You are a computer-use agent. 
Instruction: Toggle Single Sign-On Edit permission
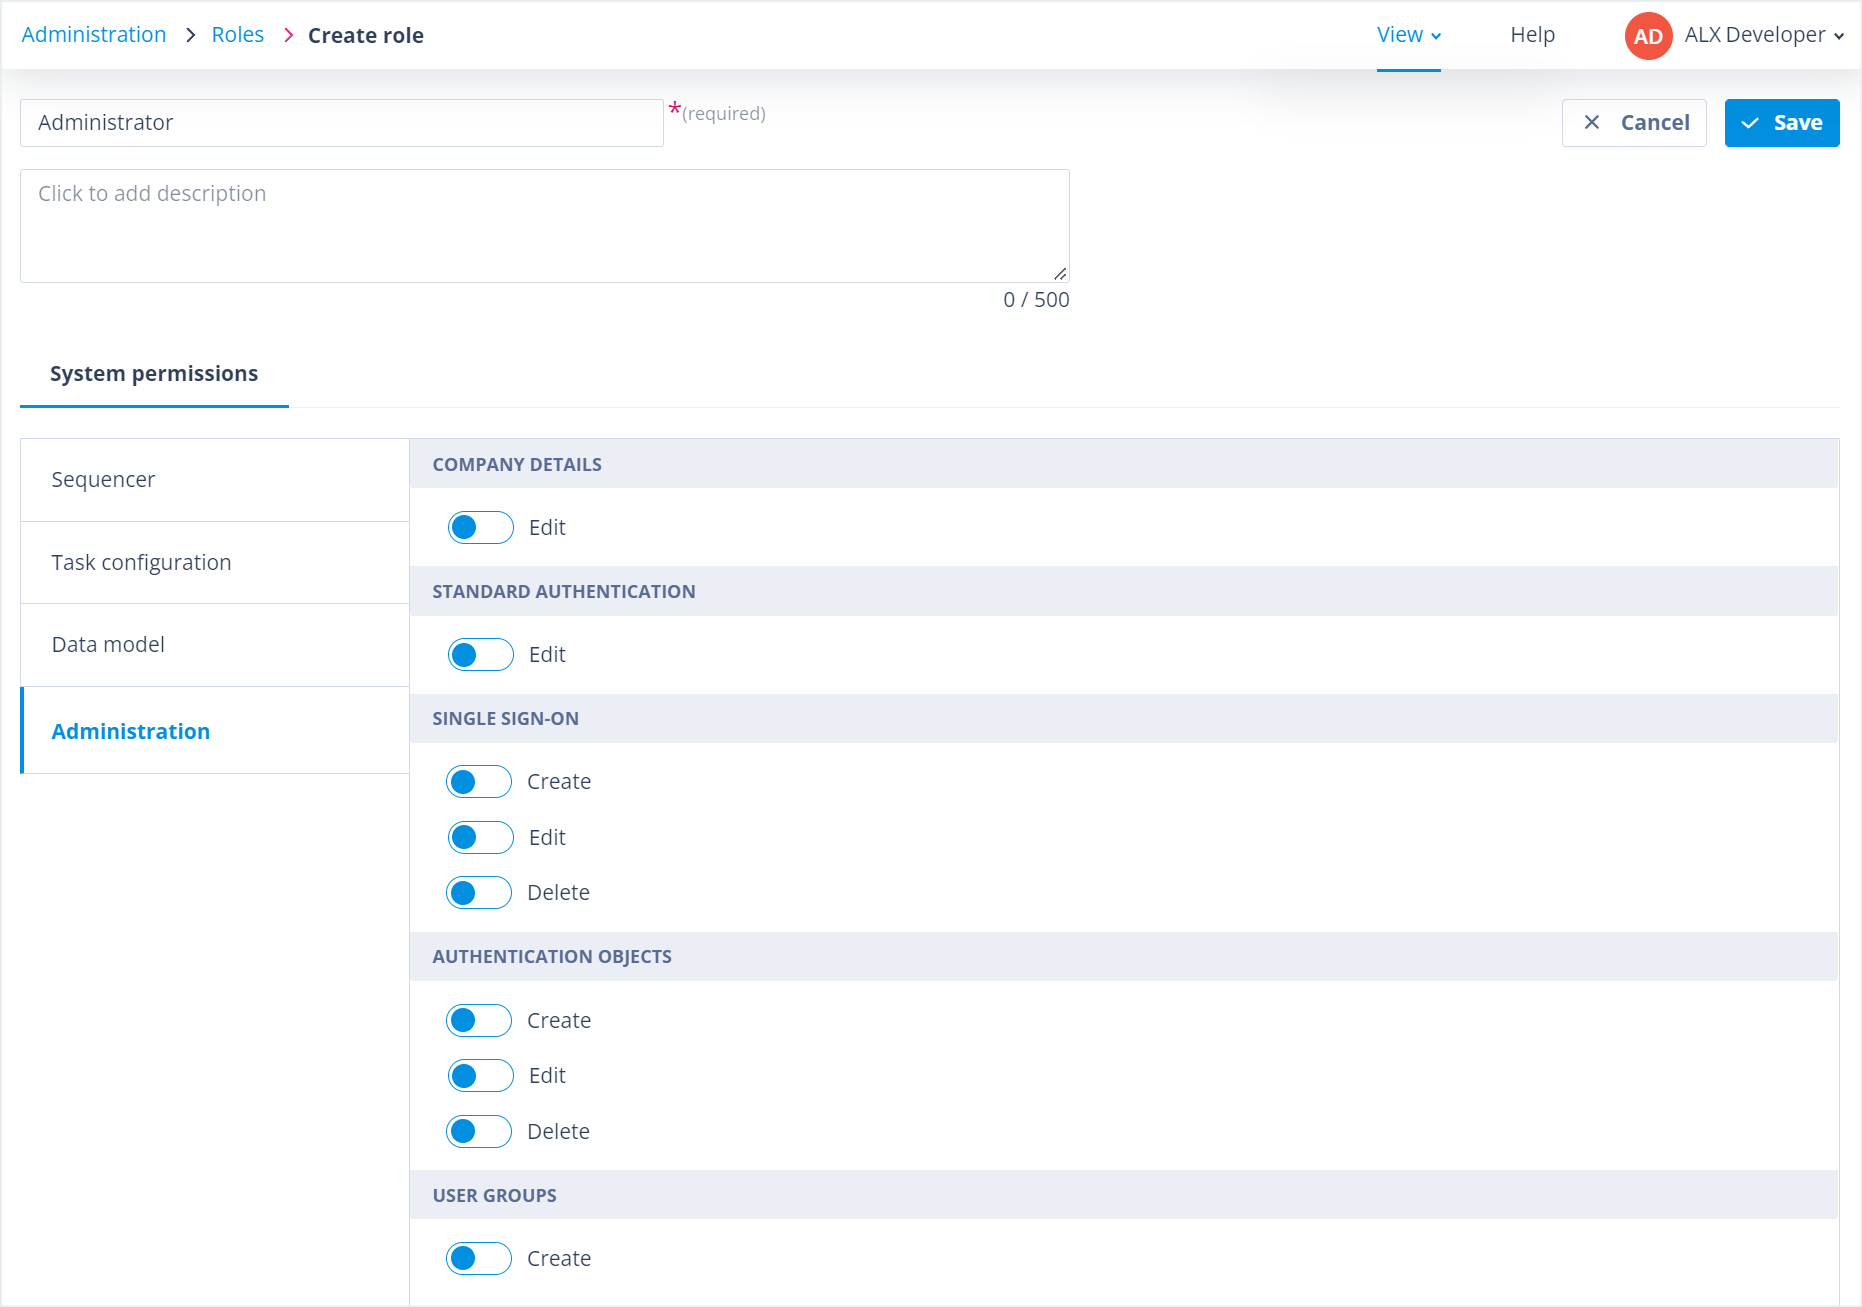(481, 837)
